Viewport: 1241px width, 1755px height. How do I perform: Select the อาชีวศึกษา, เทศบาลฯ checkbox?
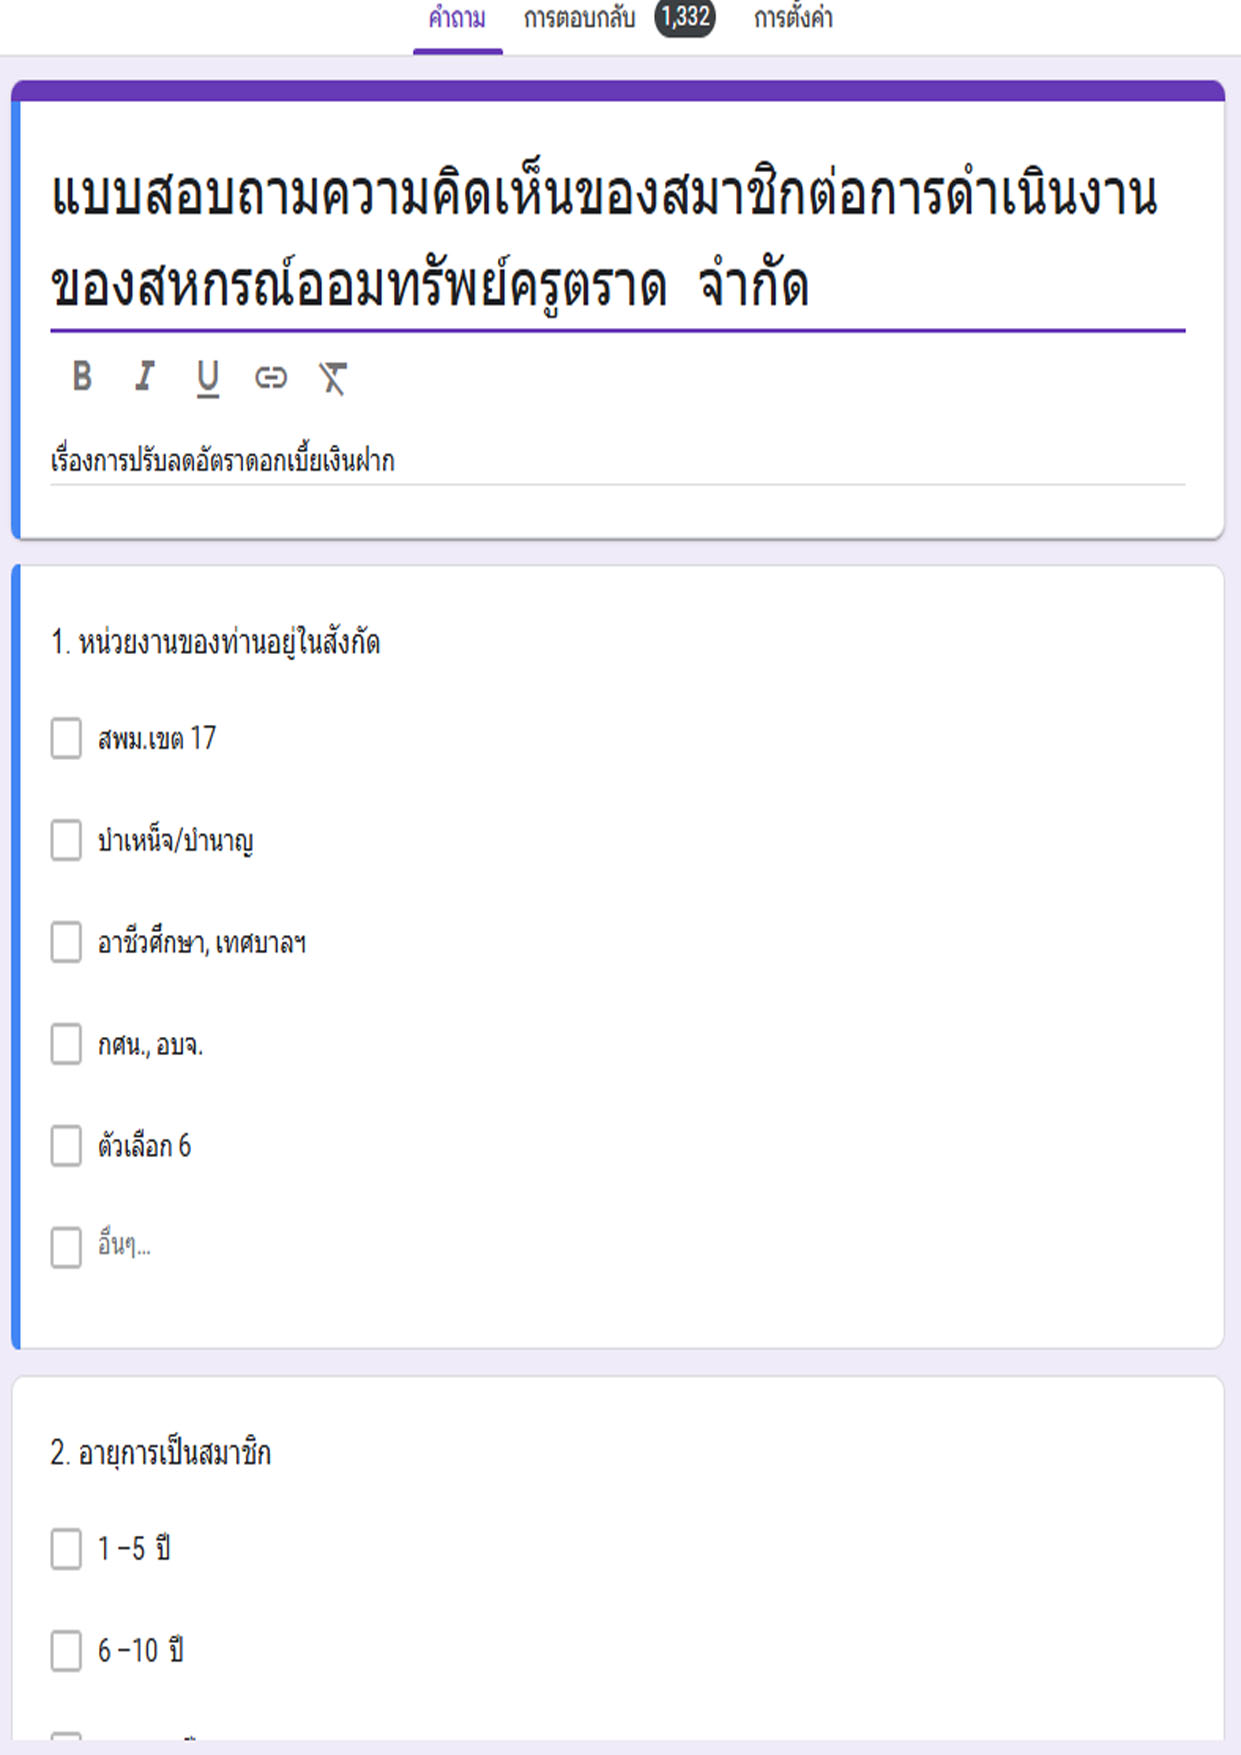click(x=66, y=942)
